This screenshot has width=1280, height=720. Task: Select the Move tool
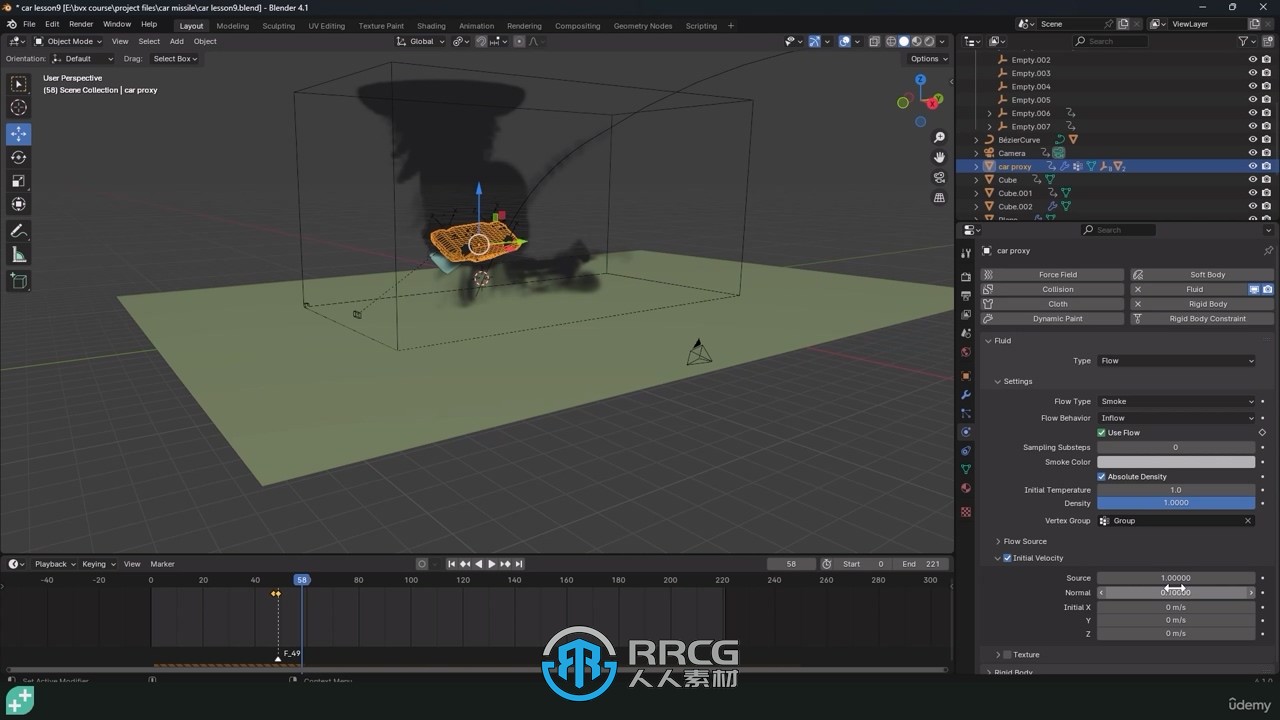[18, 134]
